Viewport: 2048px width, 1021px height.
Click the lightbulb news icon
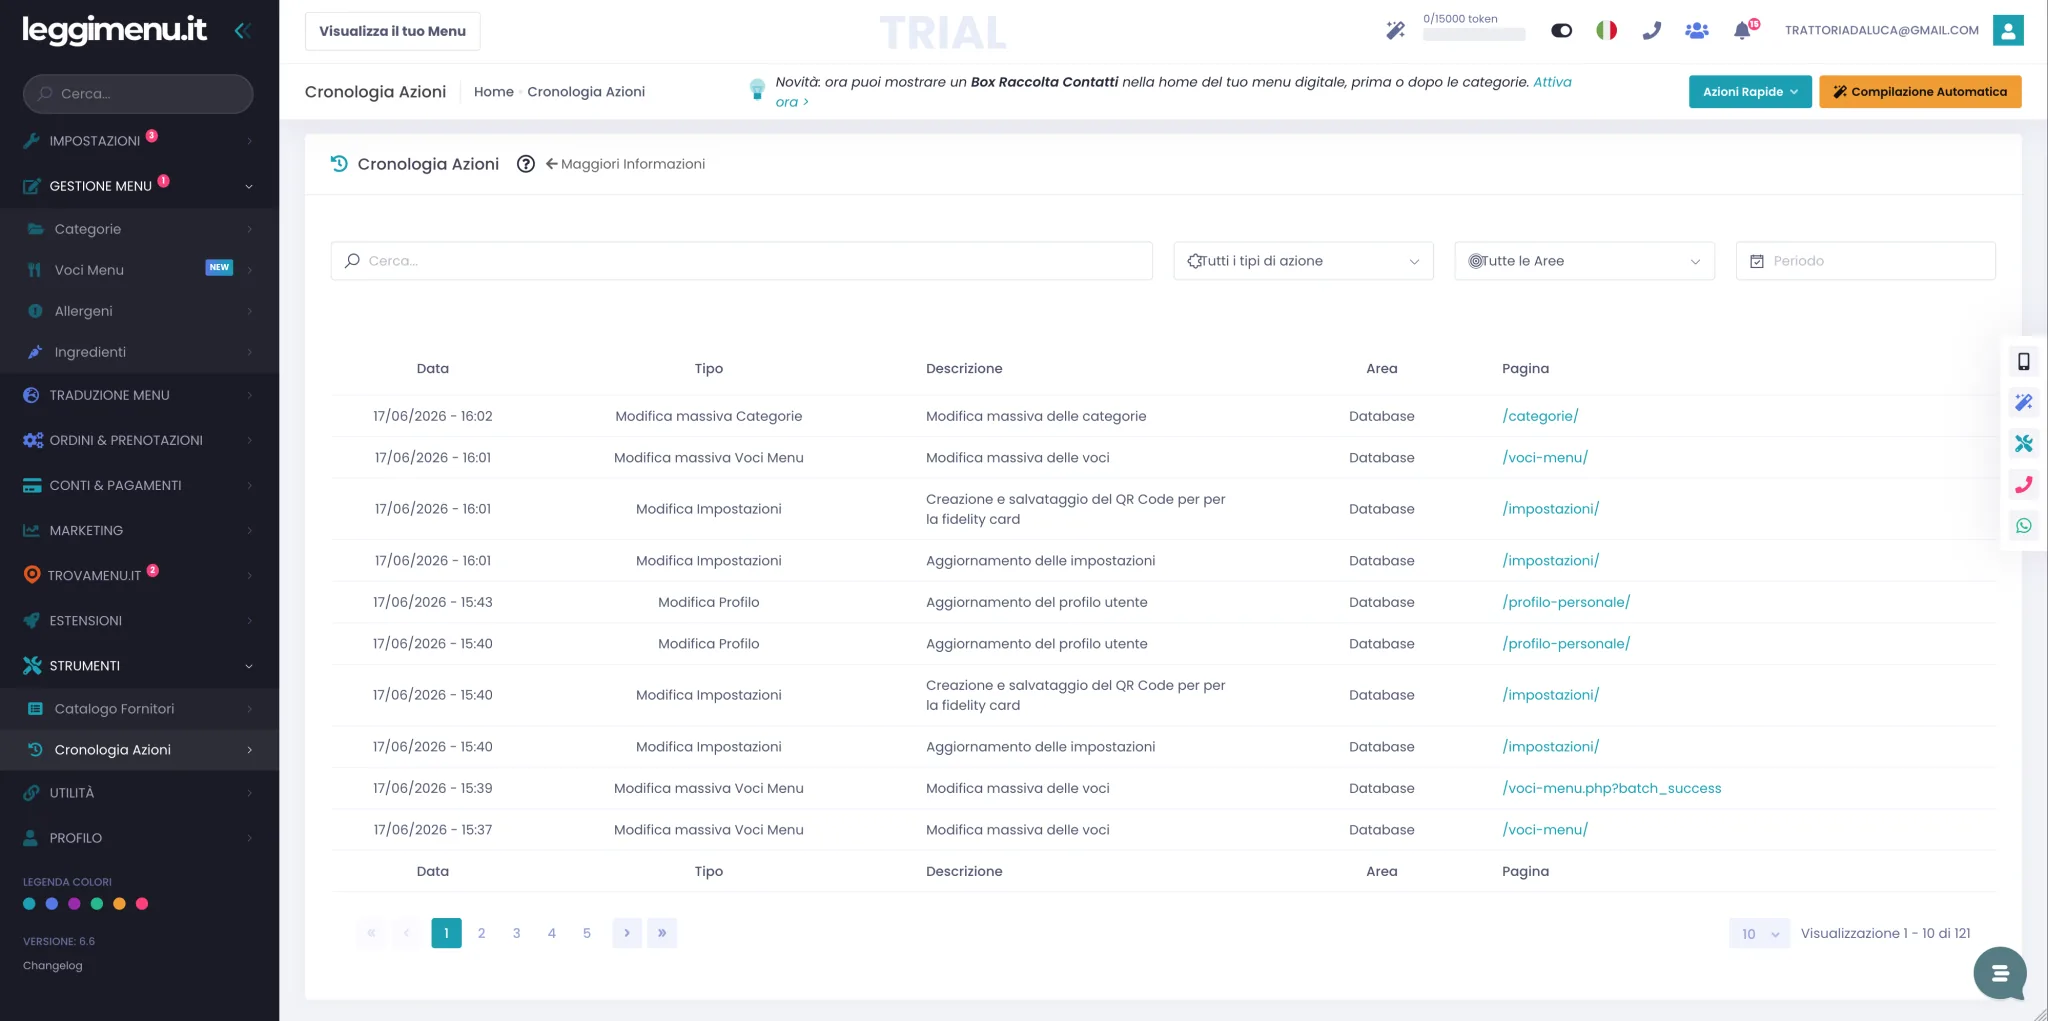[x=757, y=89]
